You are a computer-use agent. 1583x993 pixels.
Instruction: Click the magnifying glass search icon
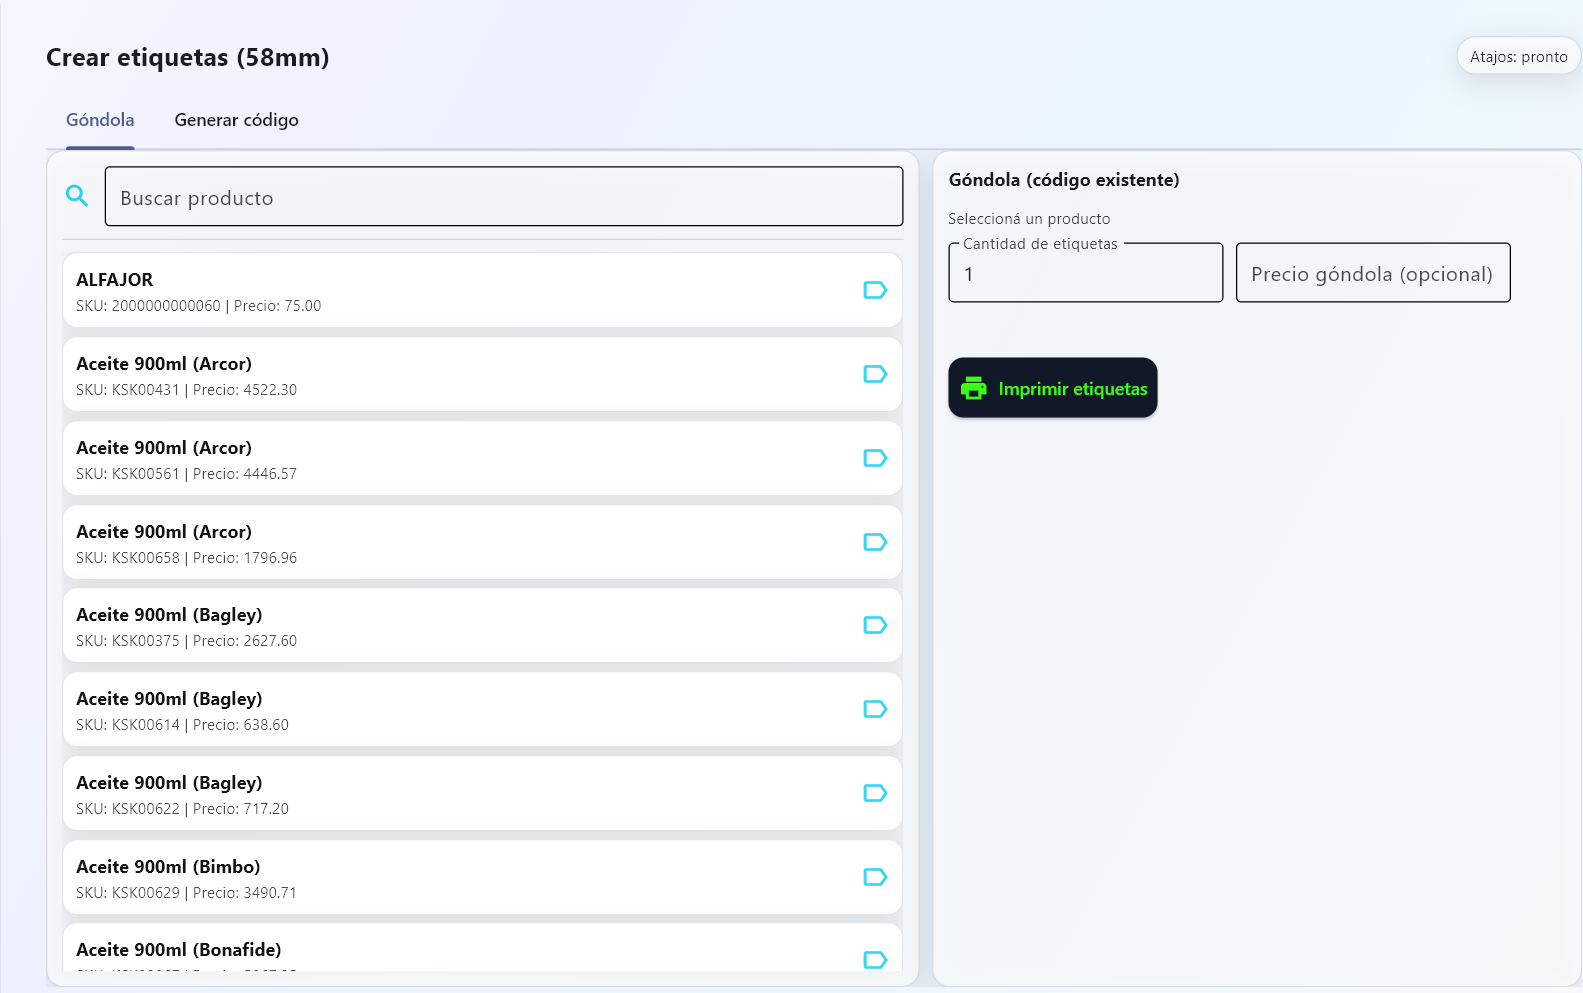[x=77, y=196]
